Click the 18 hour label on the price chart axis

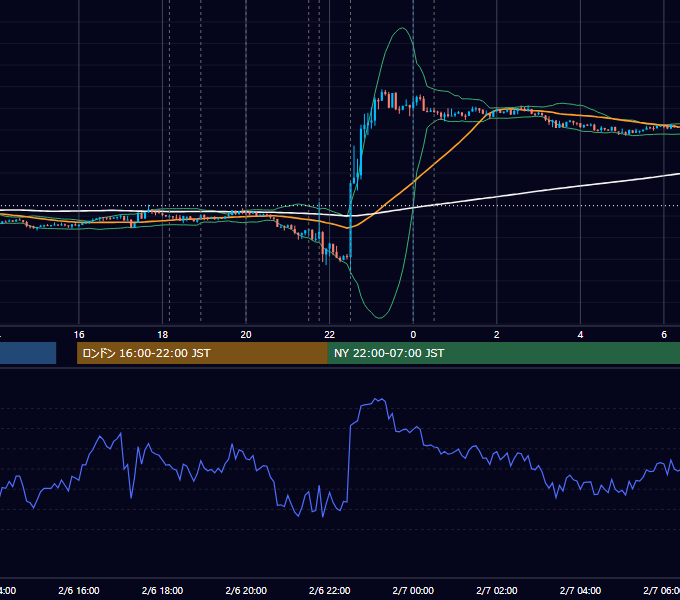163,335
